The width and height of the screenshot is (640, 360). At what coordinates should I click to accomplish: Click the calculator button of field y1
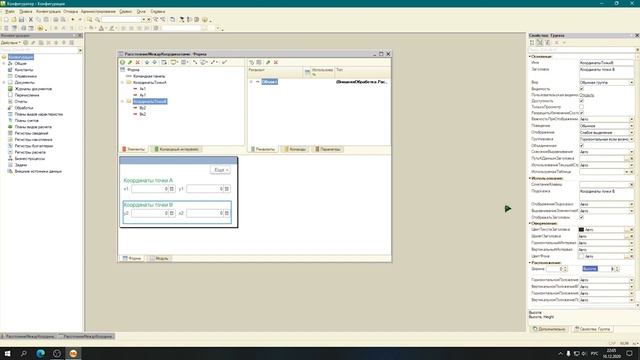[227, 189]
